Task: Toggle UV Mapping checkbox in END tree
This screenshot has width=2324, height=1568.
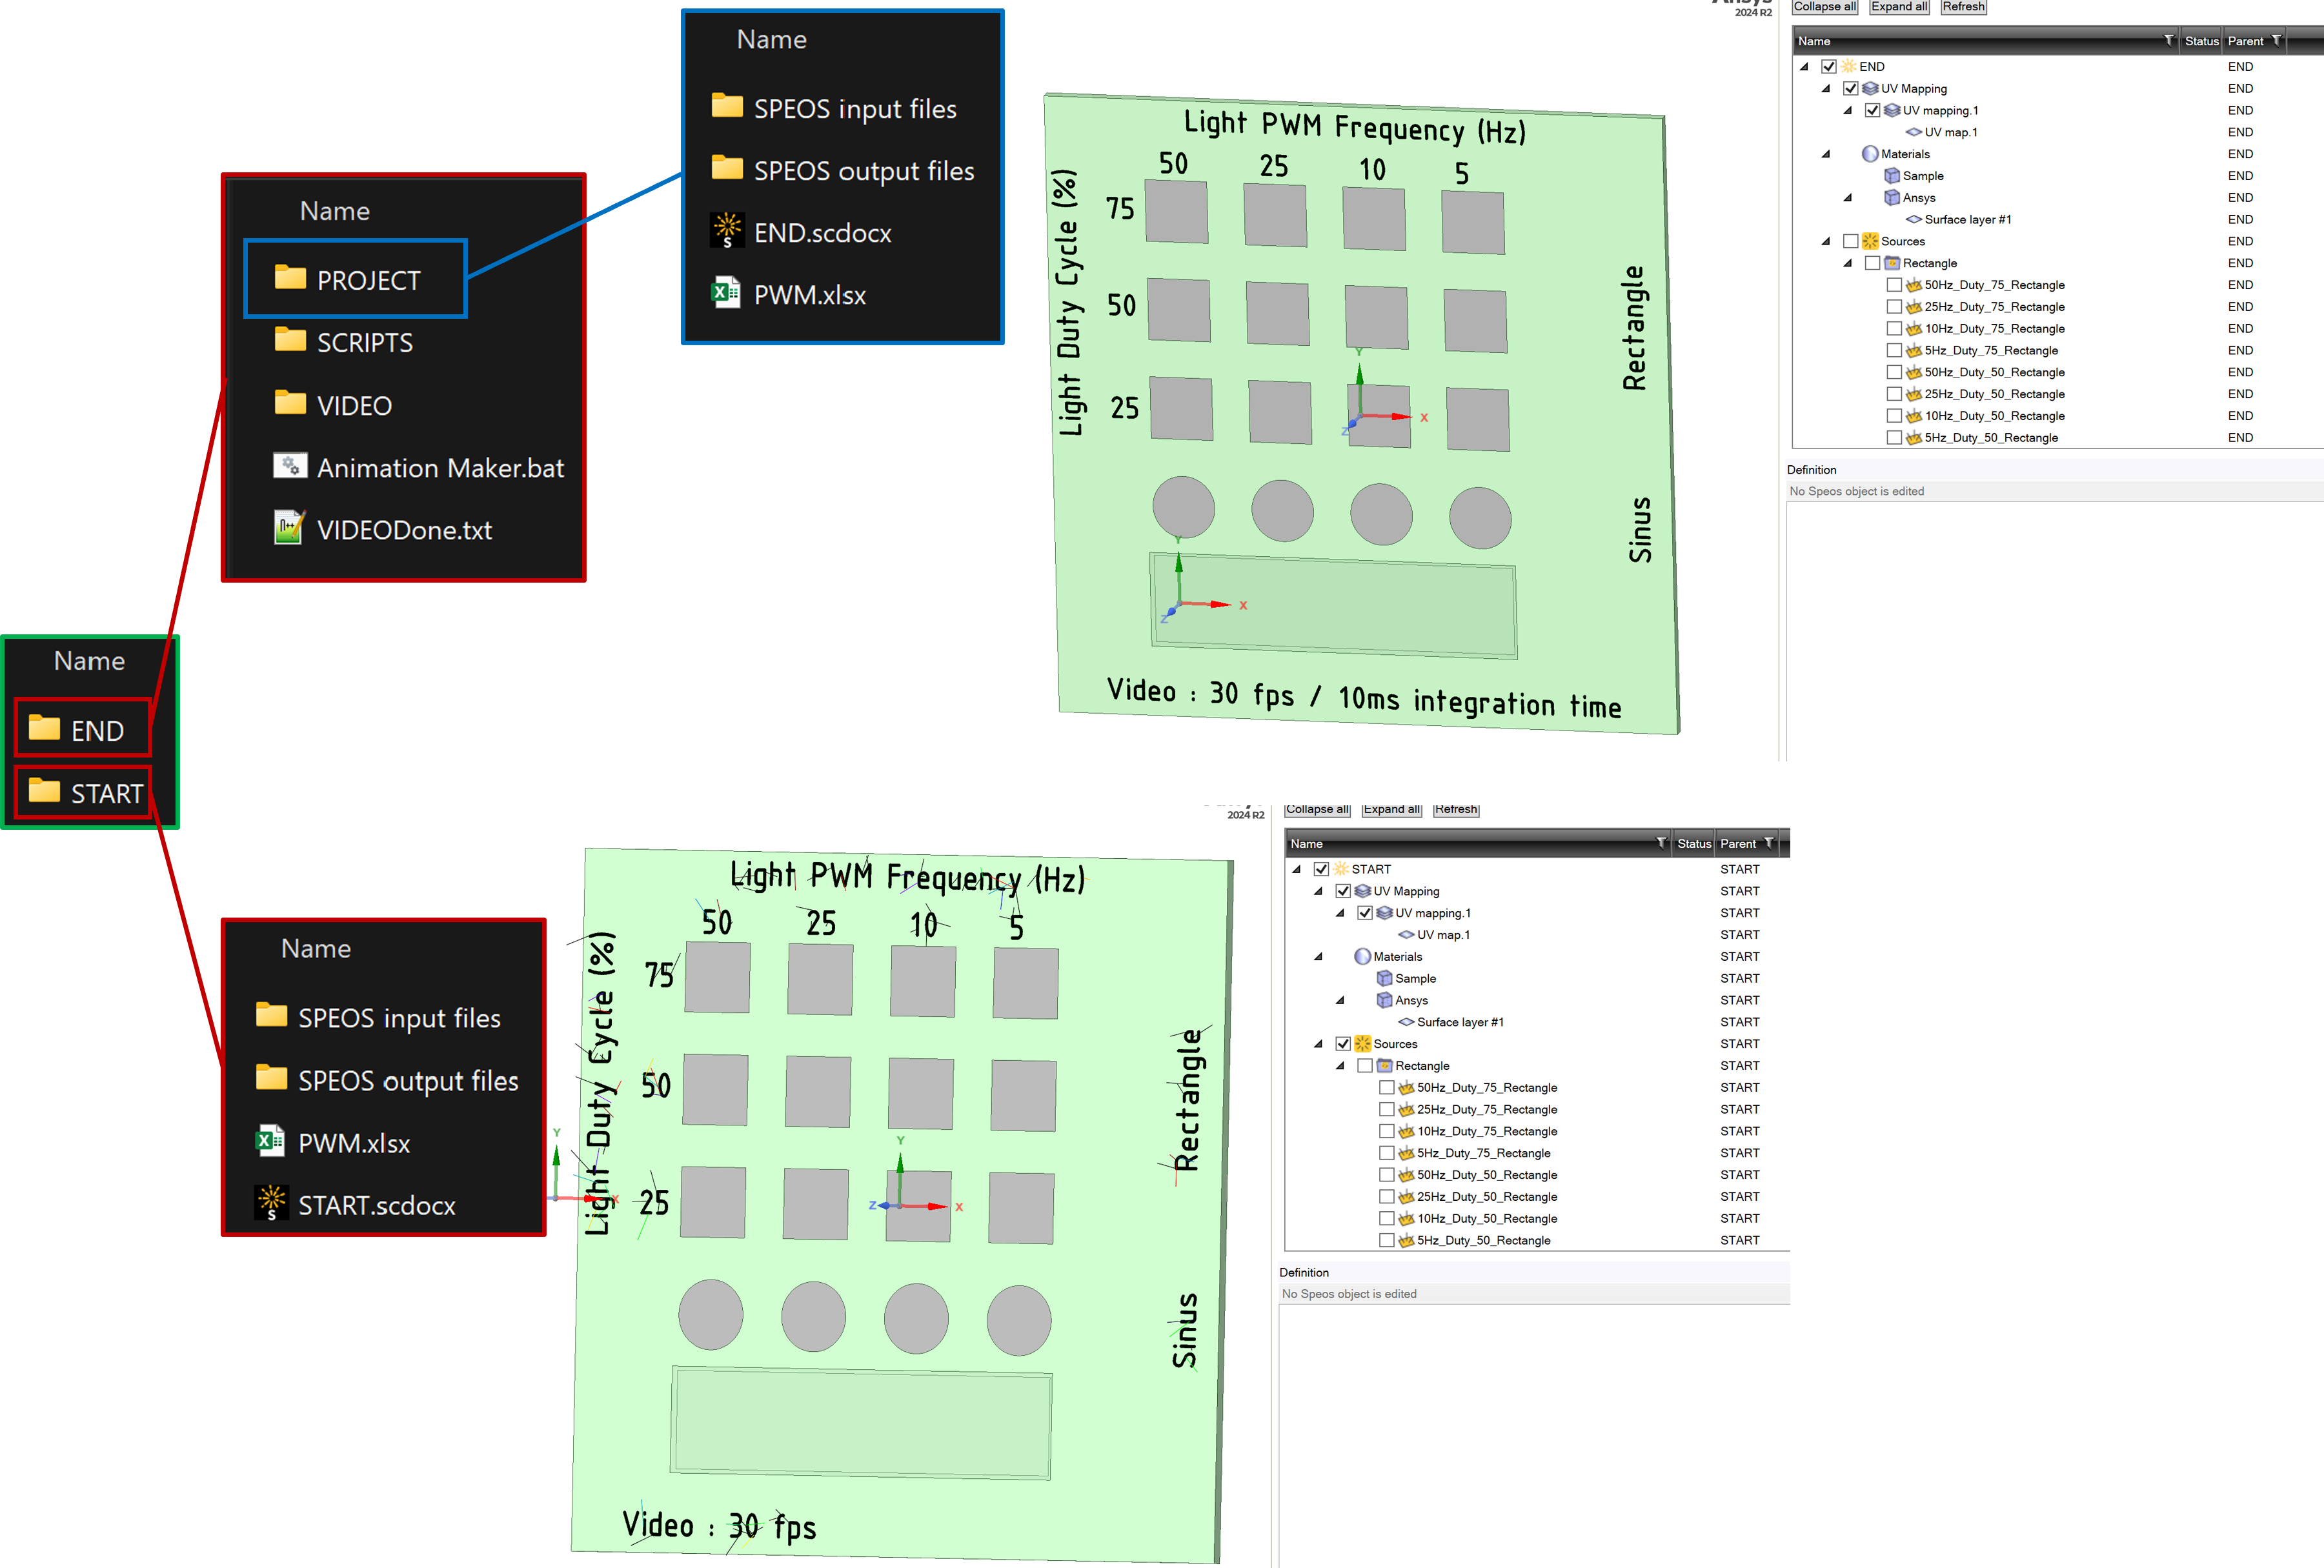Action: 1851,88
